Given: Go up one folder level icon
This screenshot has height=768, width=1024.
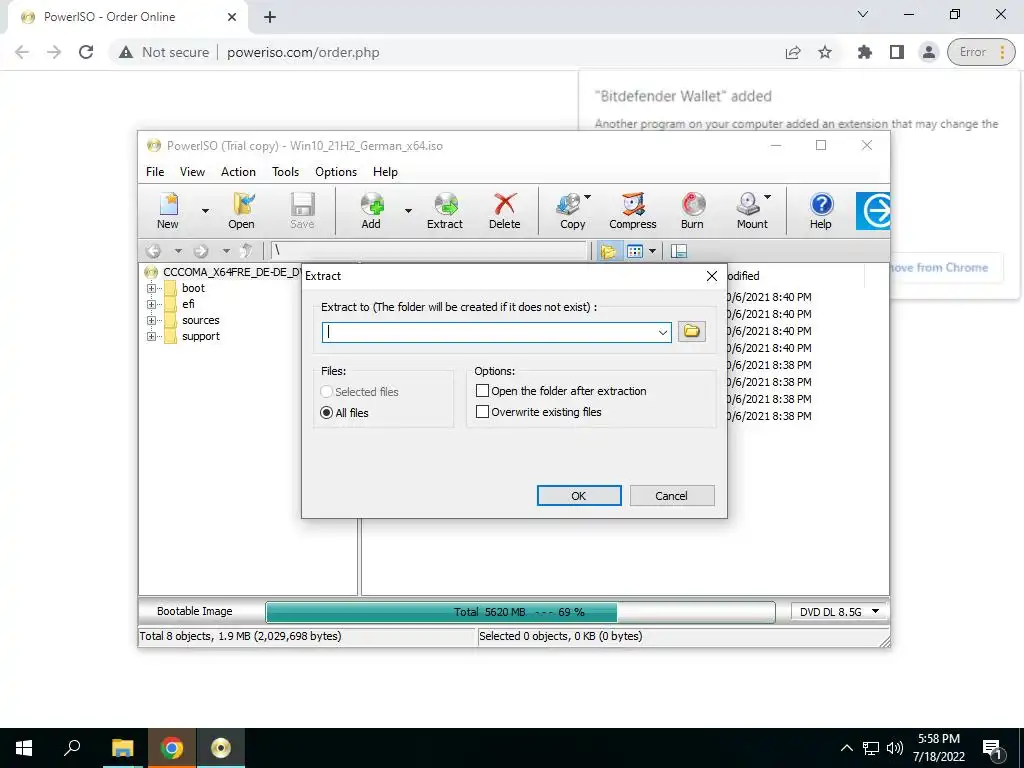Looking at the screenshot, I should click(x=246, y=251).
